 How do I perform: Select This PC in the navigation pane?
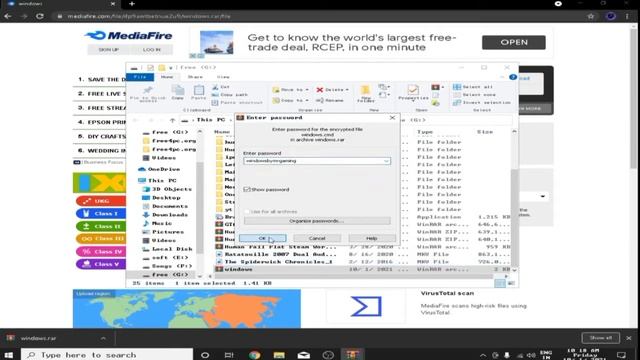158,180
